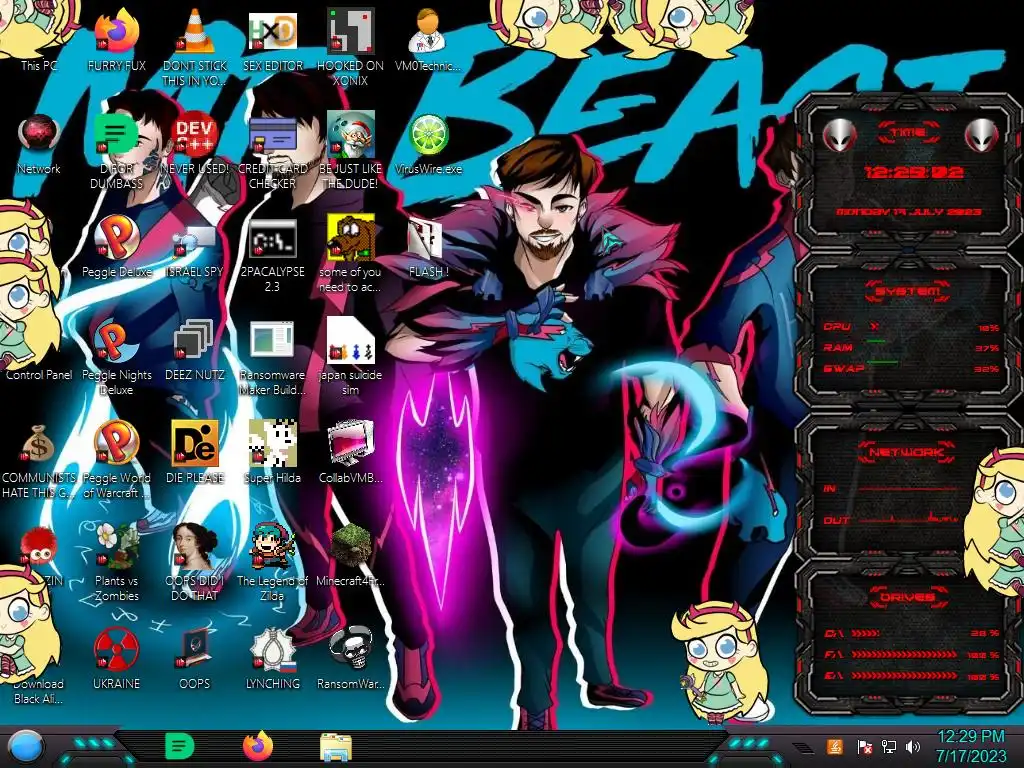Click the SYSTEM gadget header
The height and width of the screenshot is (768, 1024).
pos(908,291)
